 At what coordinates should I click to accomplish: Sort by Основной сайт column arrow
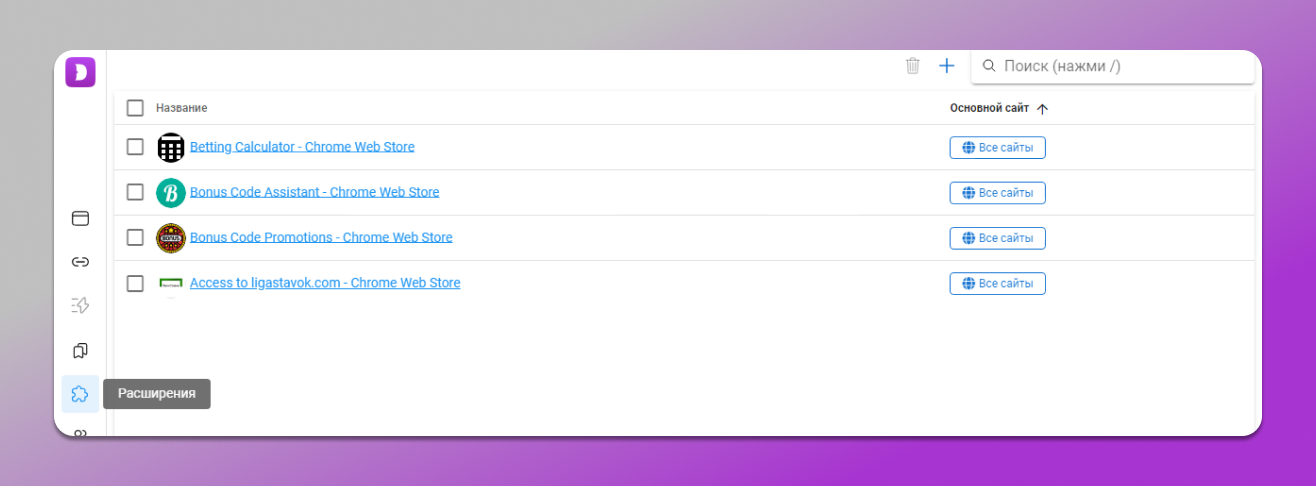[x=1042, y=109]
